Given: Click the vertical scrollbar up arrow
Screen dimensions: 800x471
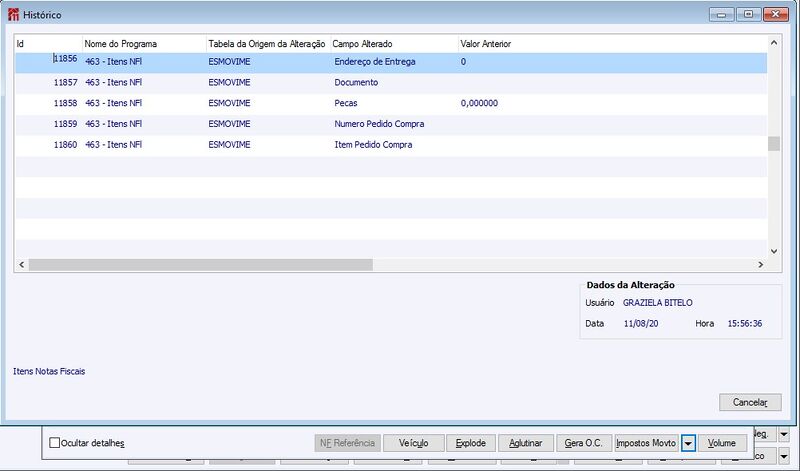Looking at the screenshot, I should point(774,43).
